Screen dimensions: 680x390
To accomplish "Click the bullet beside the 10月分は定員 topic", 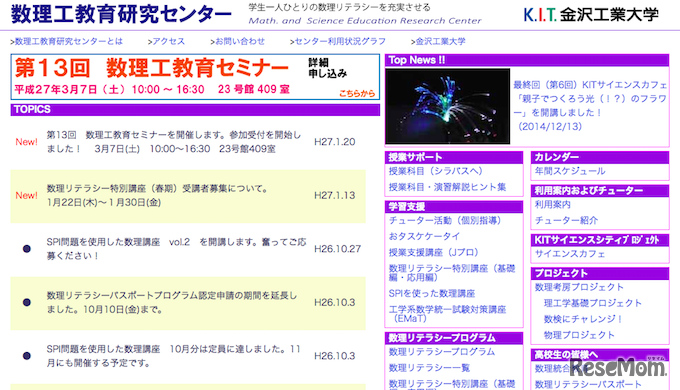I will click(x=26, y=356).
